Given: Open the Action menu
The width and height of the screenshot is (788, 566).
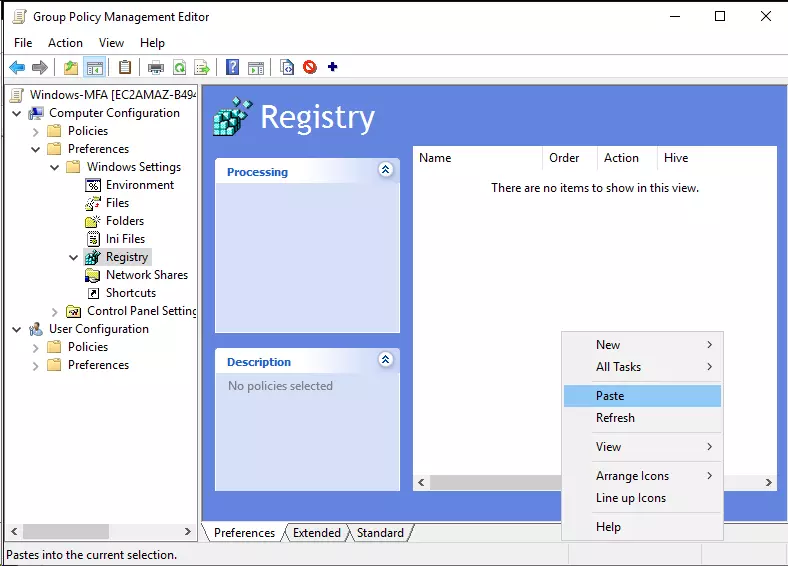Looking at the screenshot, I should (65, 43).
